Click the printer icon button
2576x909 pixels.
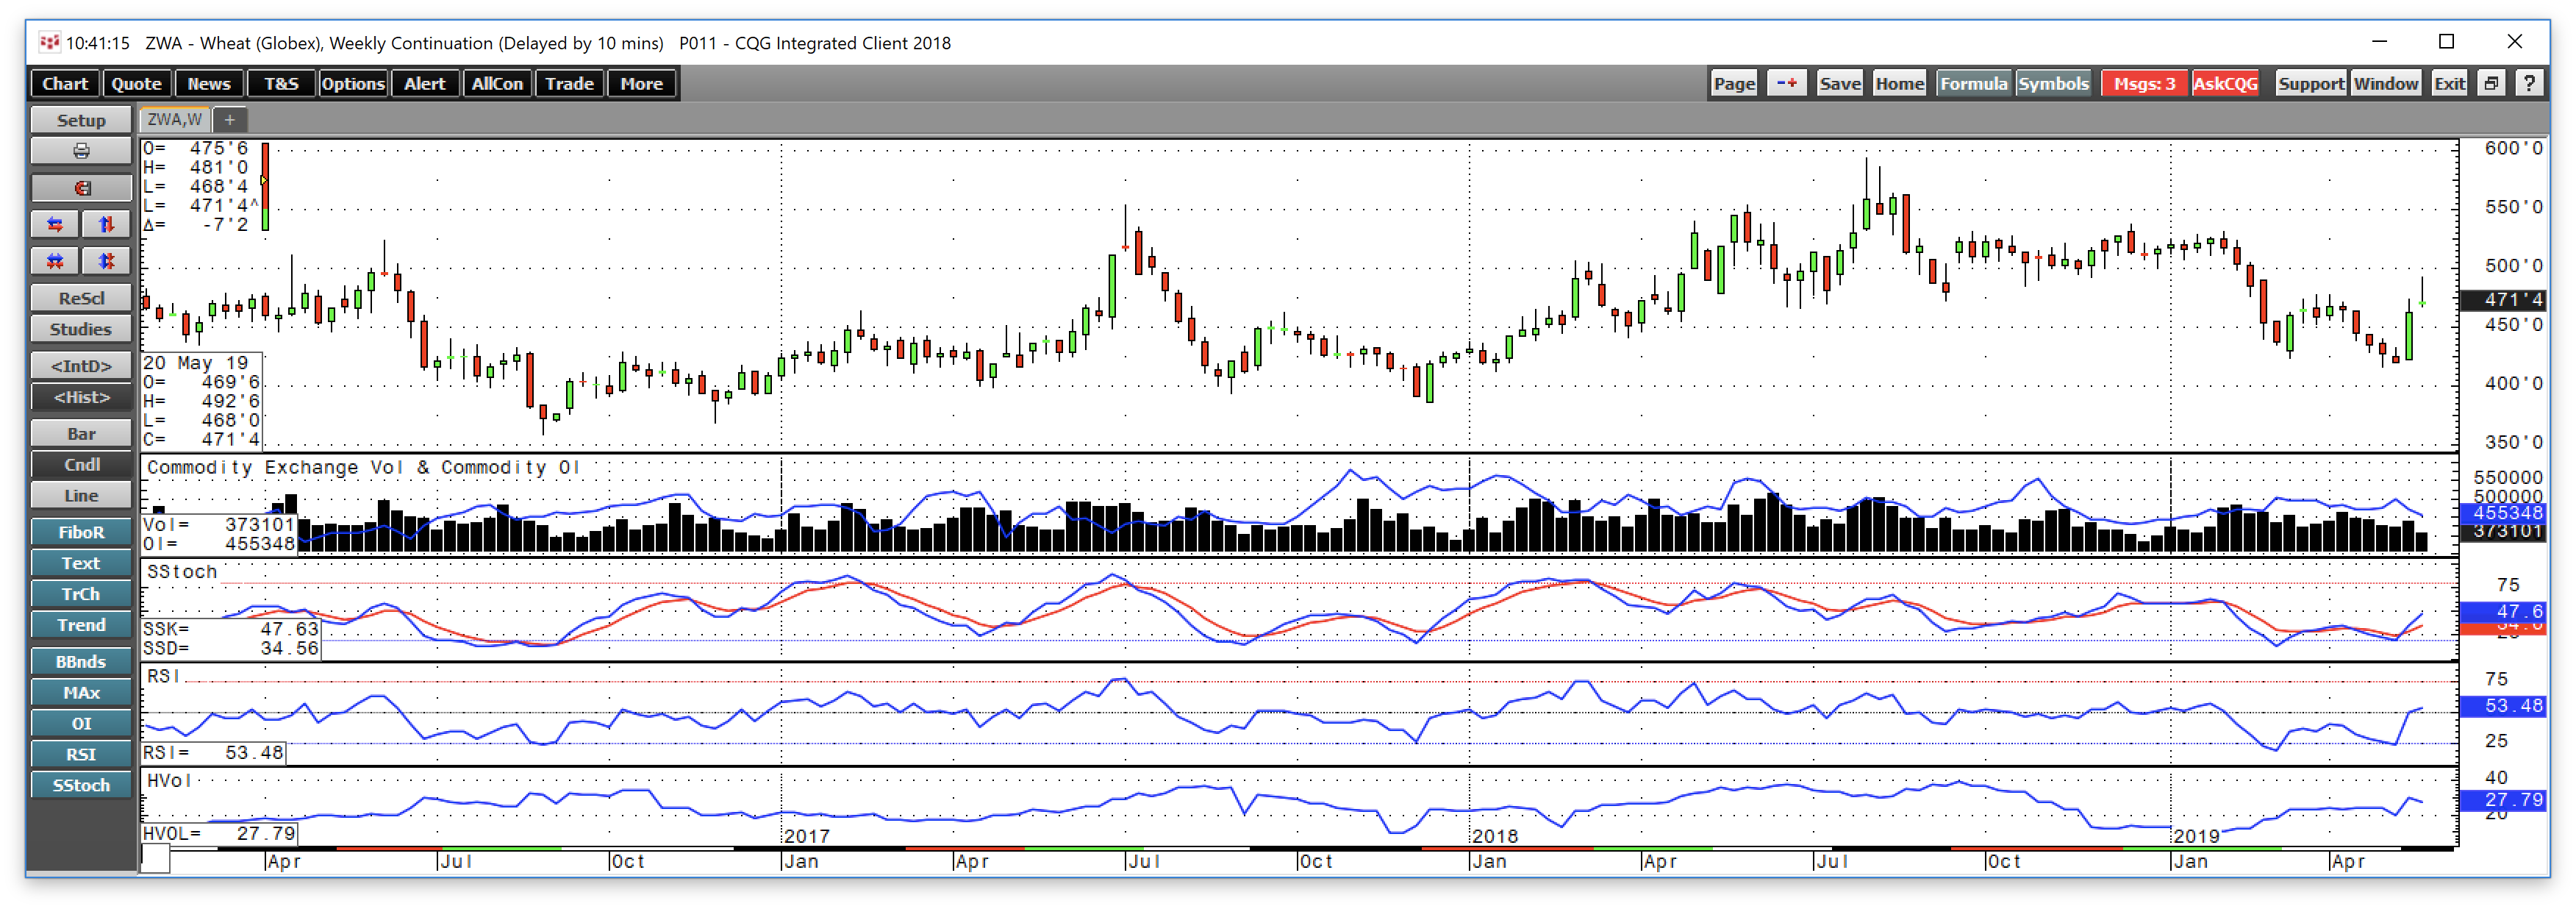81,151
